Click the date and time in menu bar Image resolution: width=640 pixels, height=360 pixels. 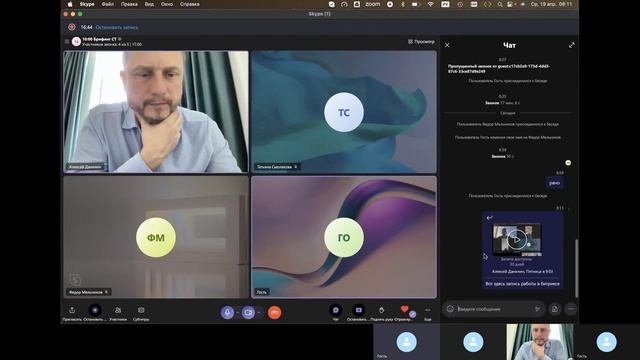(x=551, y=4)
